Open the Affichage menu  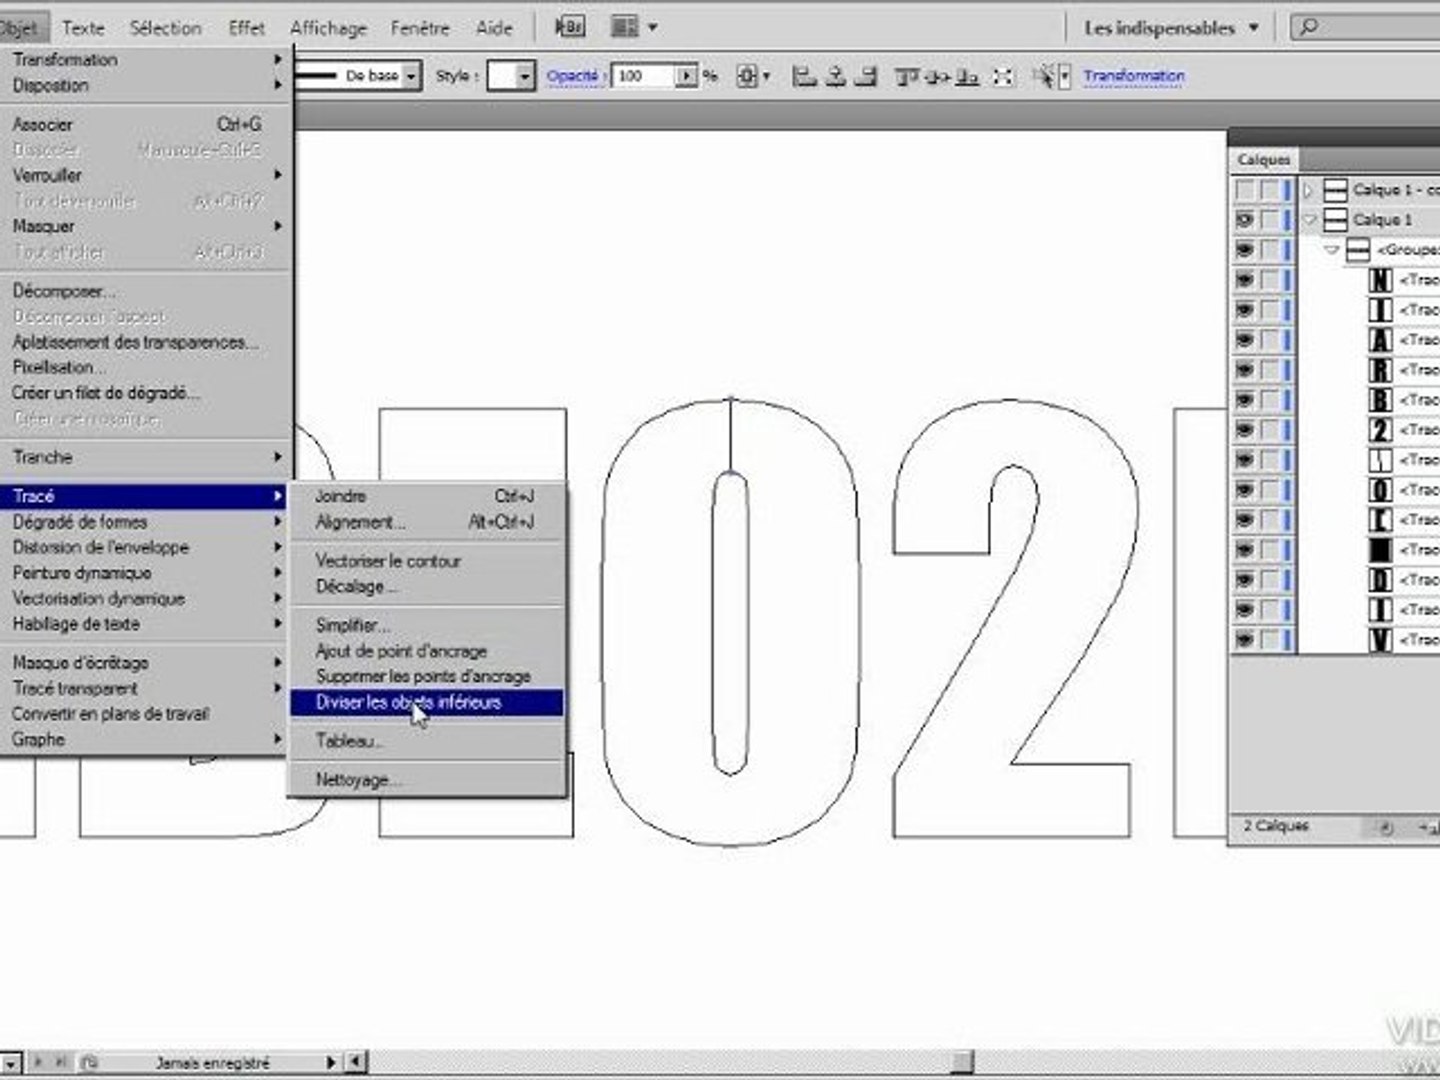tap(328, 28)
